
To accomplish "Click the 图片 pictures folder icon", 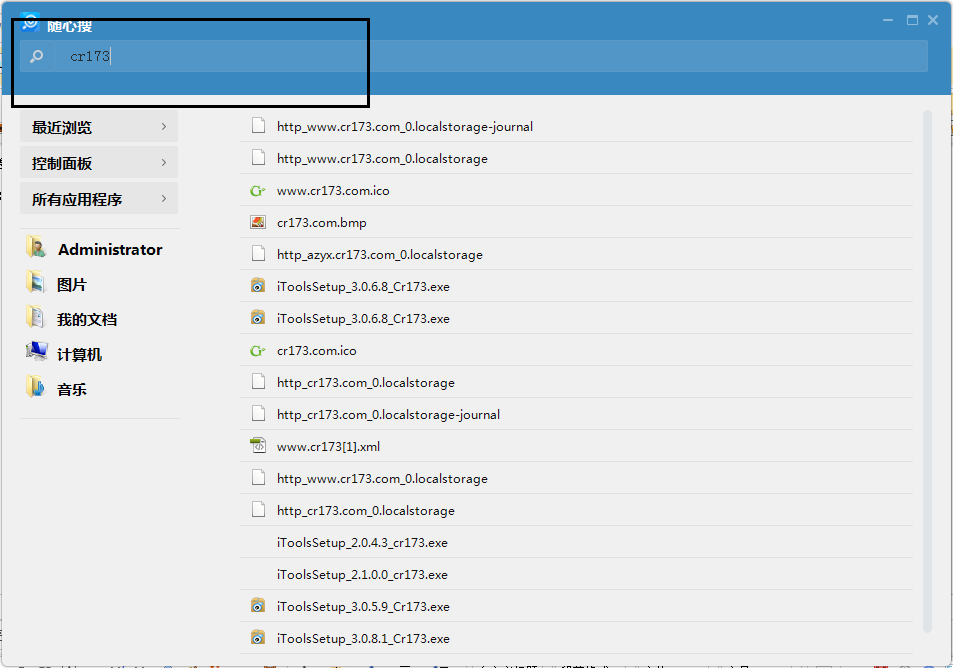I will click(x=36, y=282).
